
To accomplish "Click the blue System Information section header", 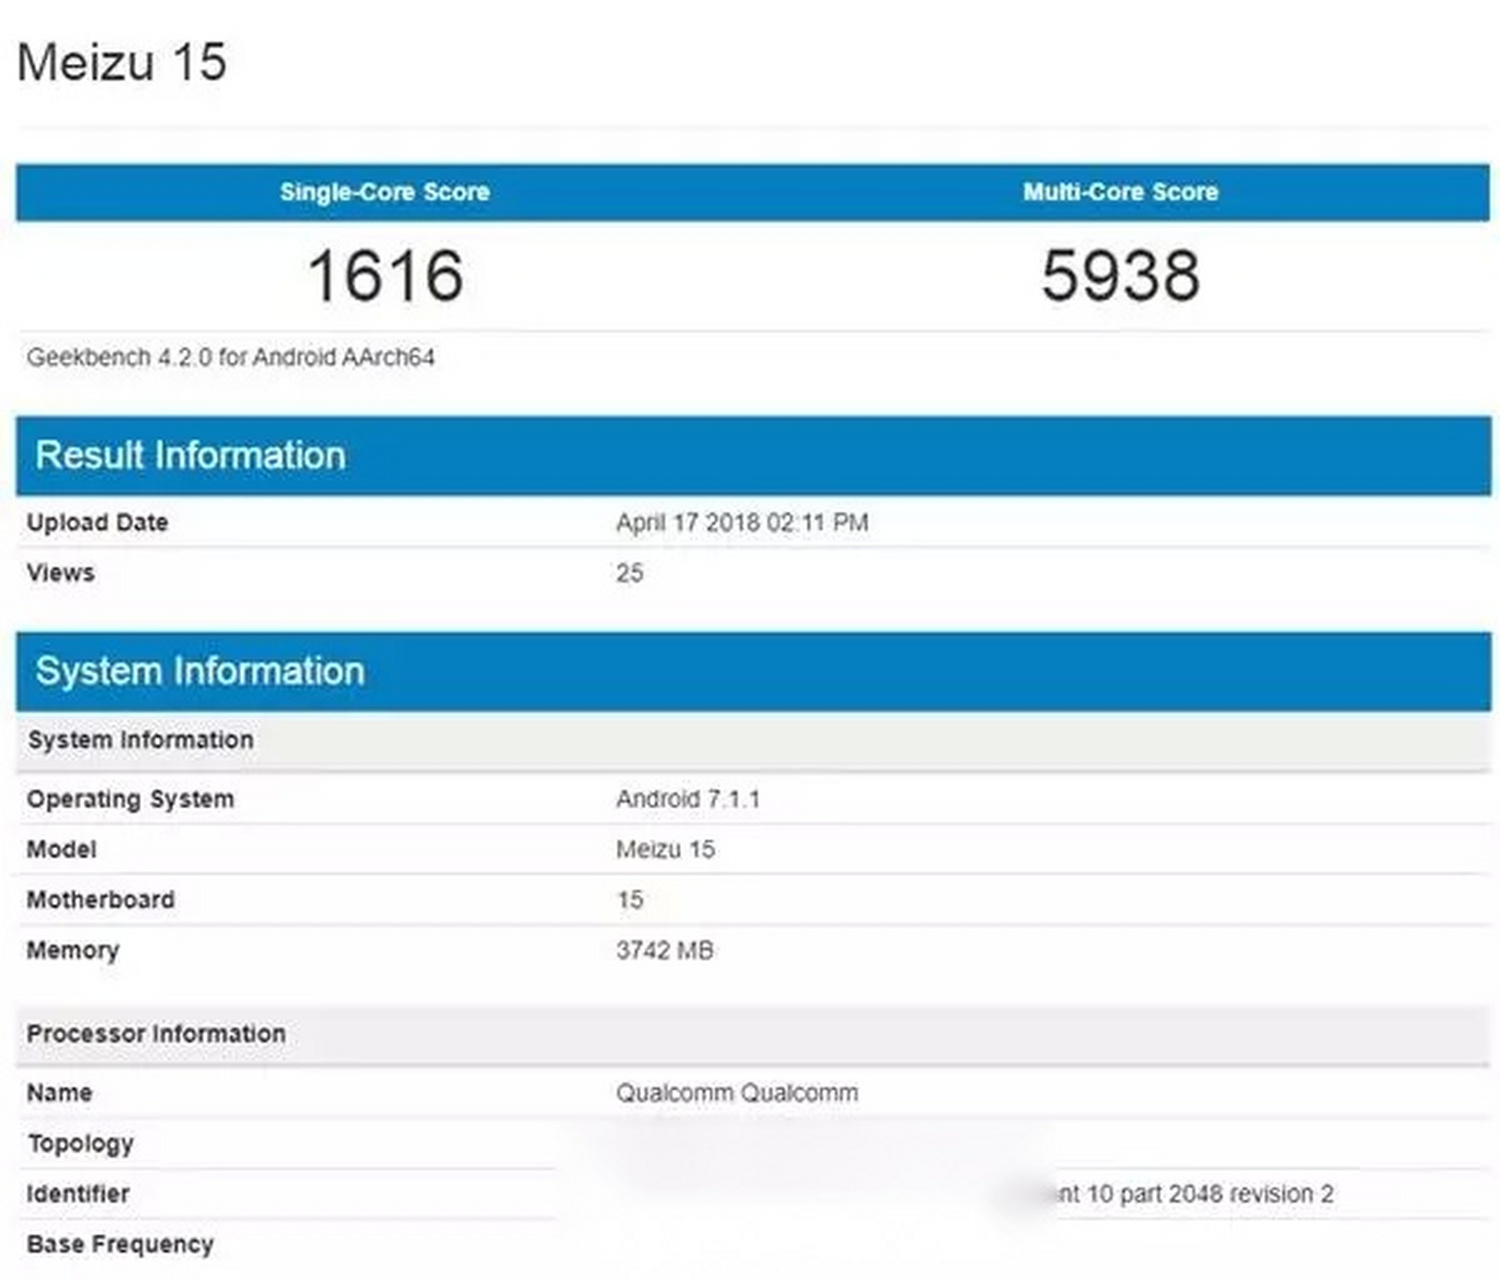I will pyautogui.click(x=753, y=671).
